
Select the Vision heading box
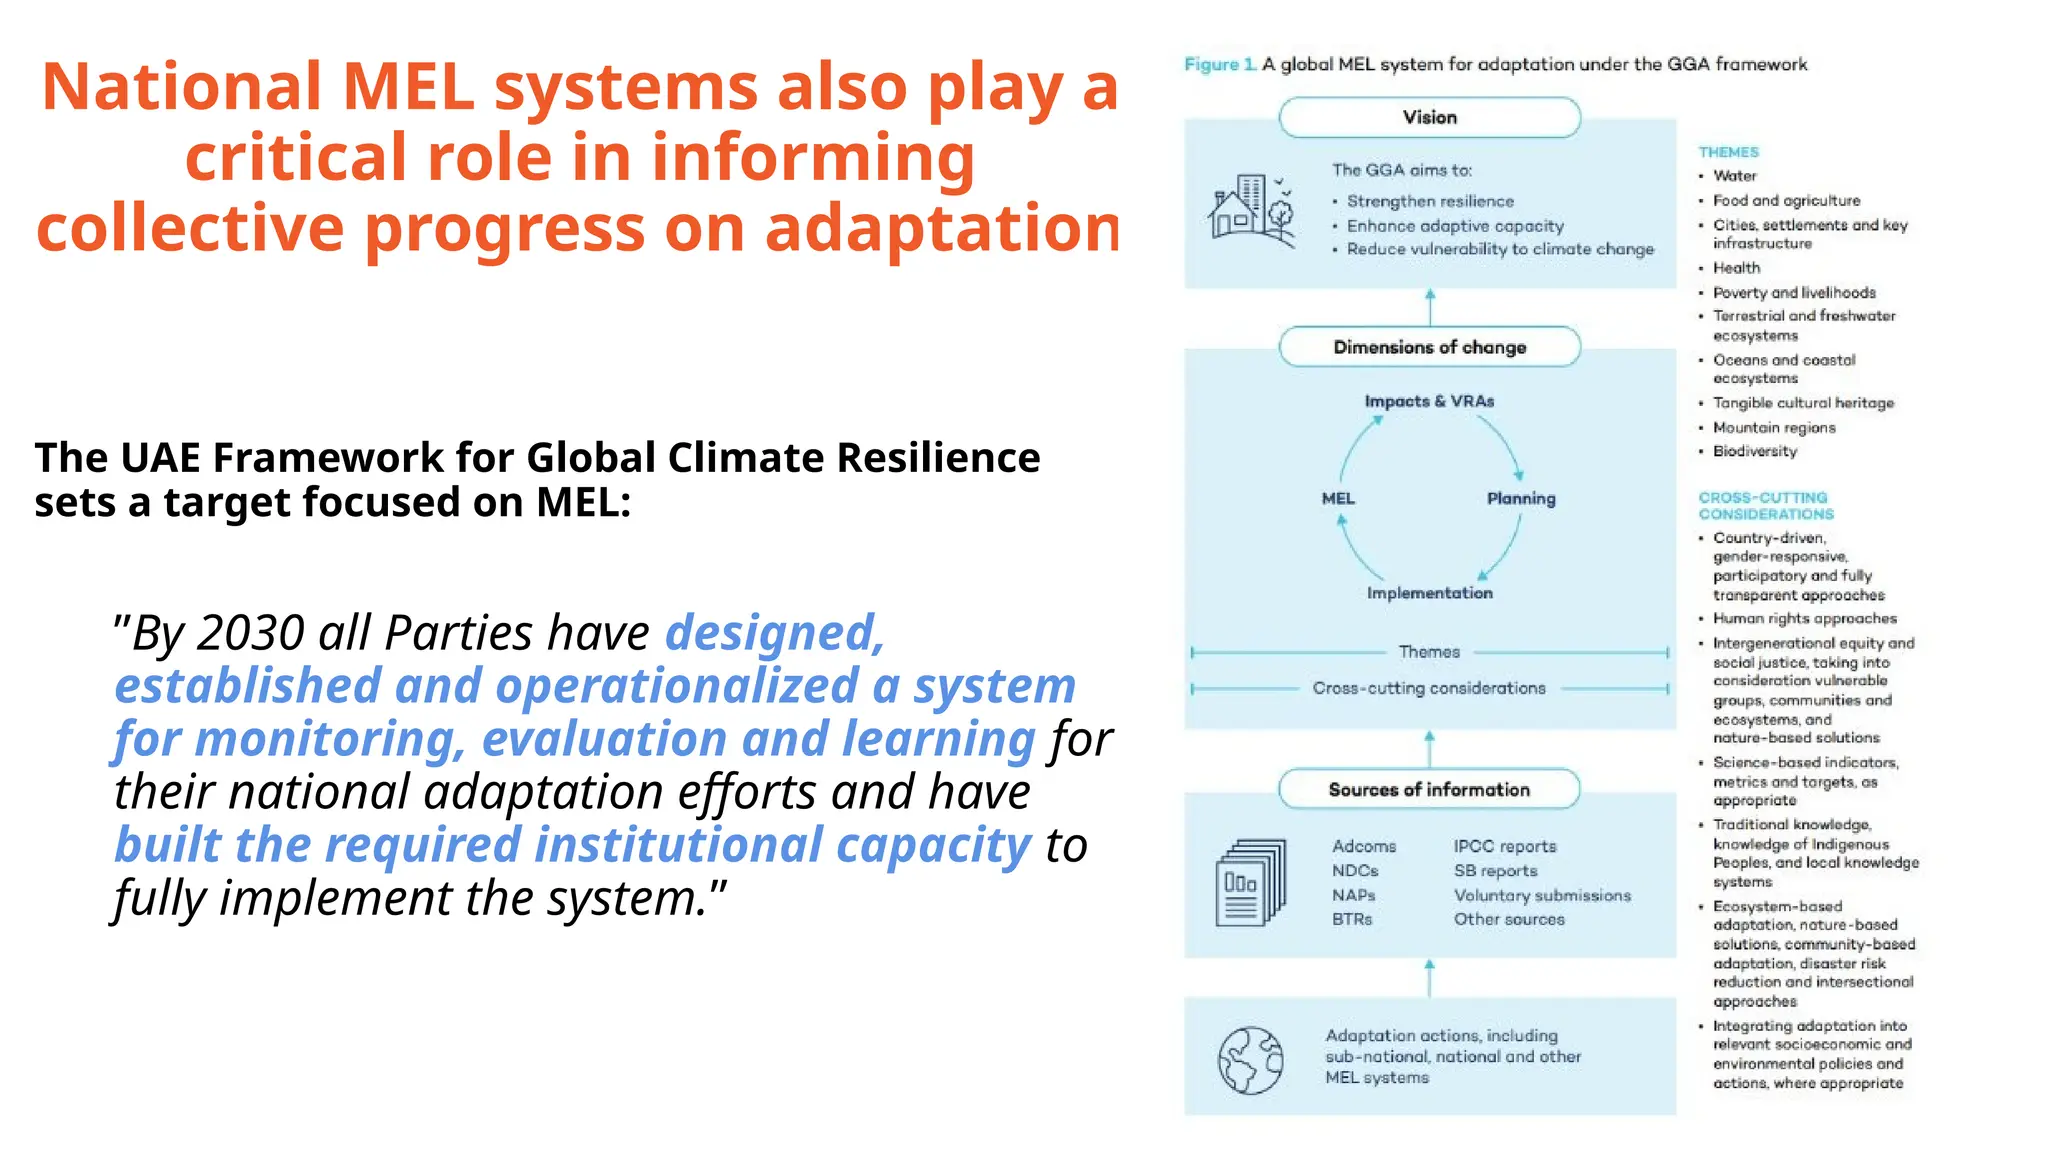pos(1429,117)
